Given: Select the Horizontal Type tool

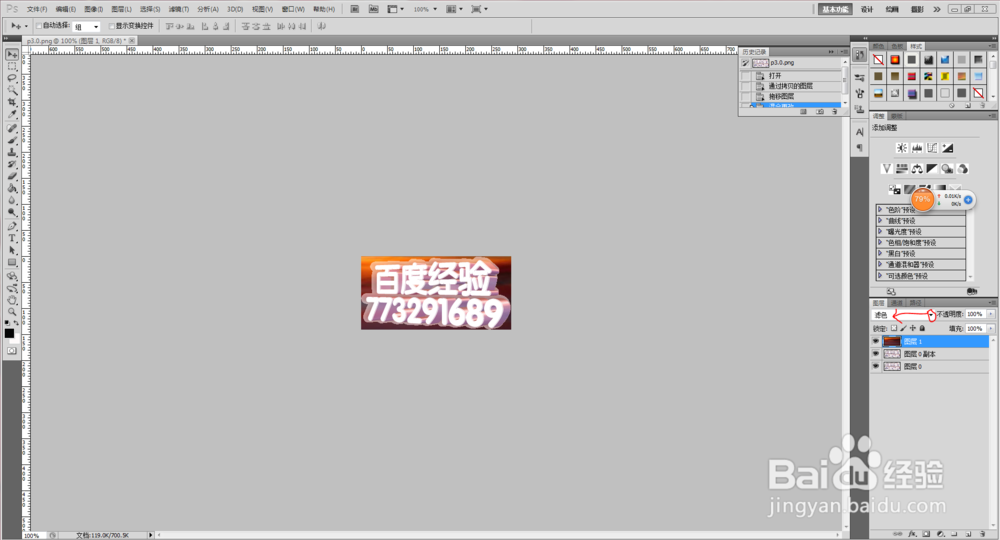Looking at the screenshot, I should [x=11, y=238].
